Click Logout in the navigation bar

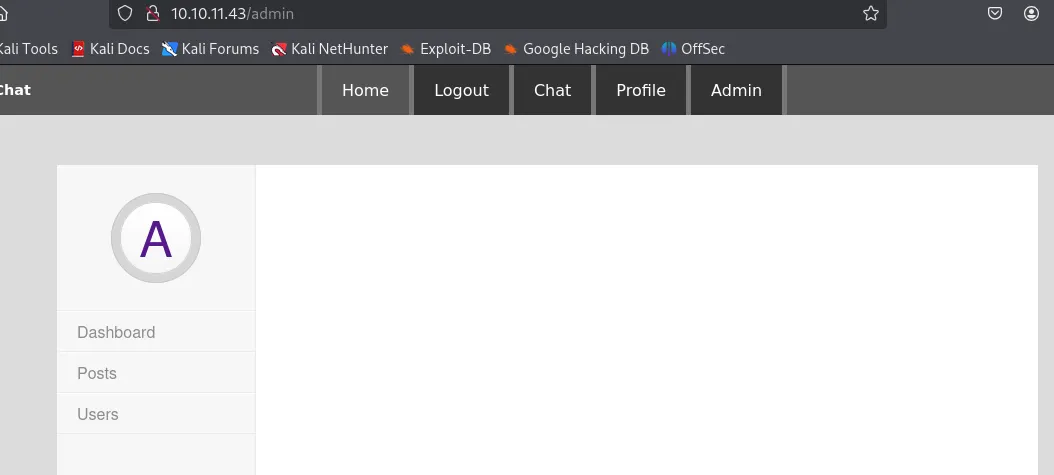point(461,90)
